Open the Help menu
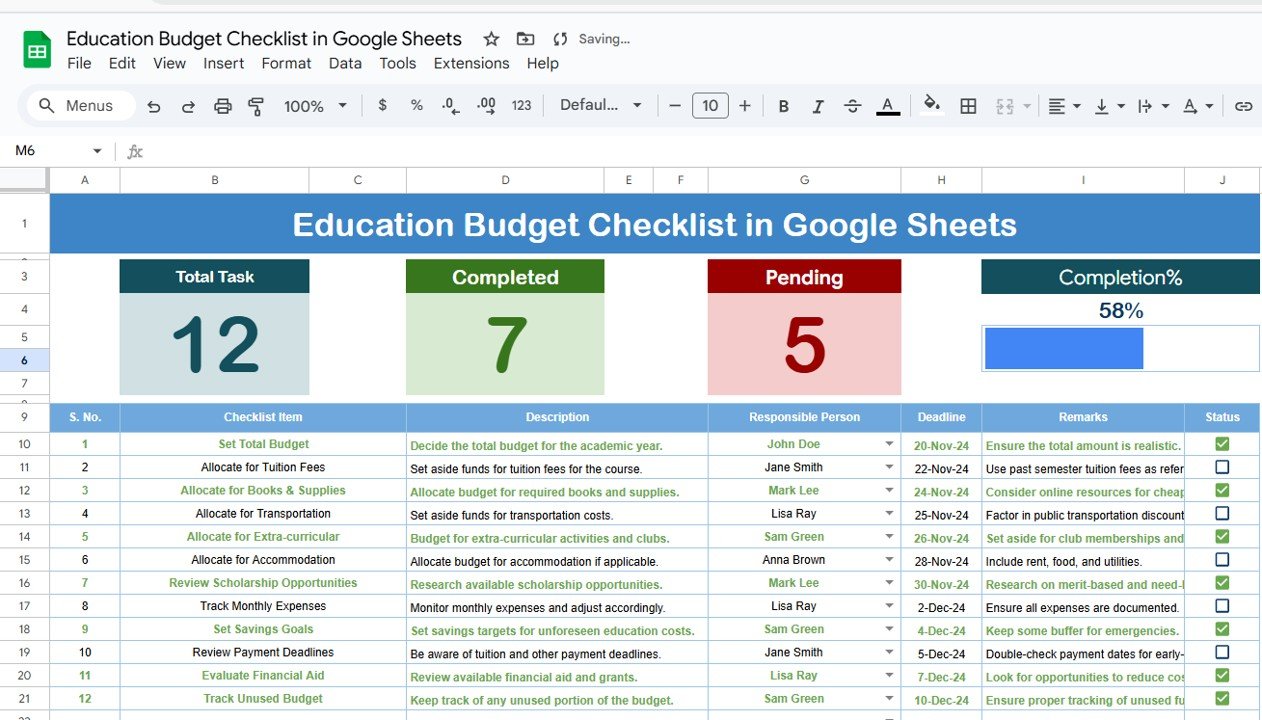 click(x=542, y=63)
